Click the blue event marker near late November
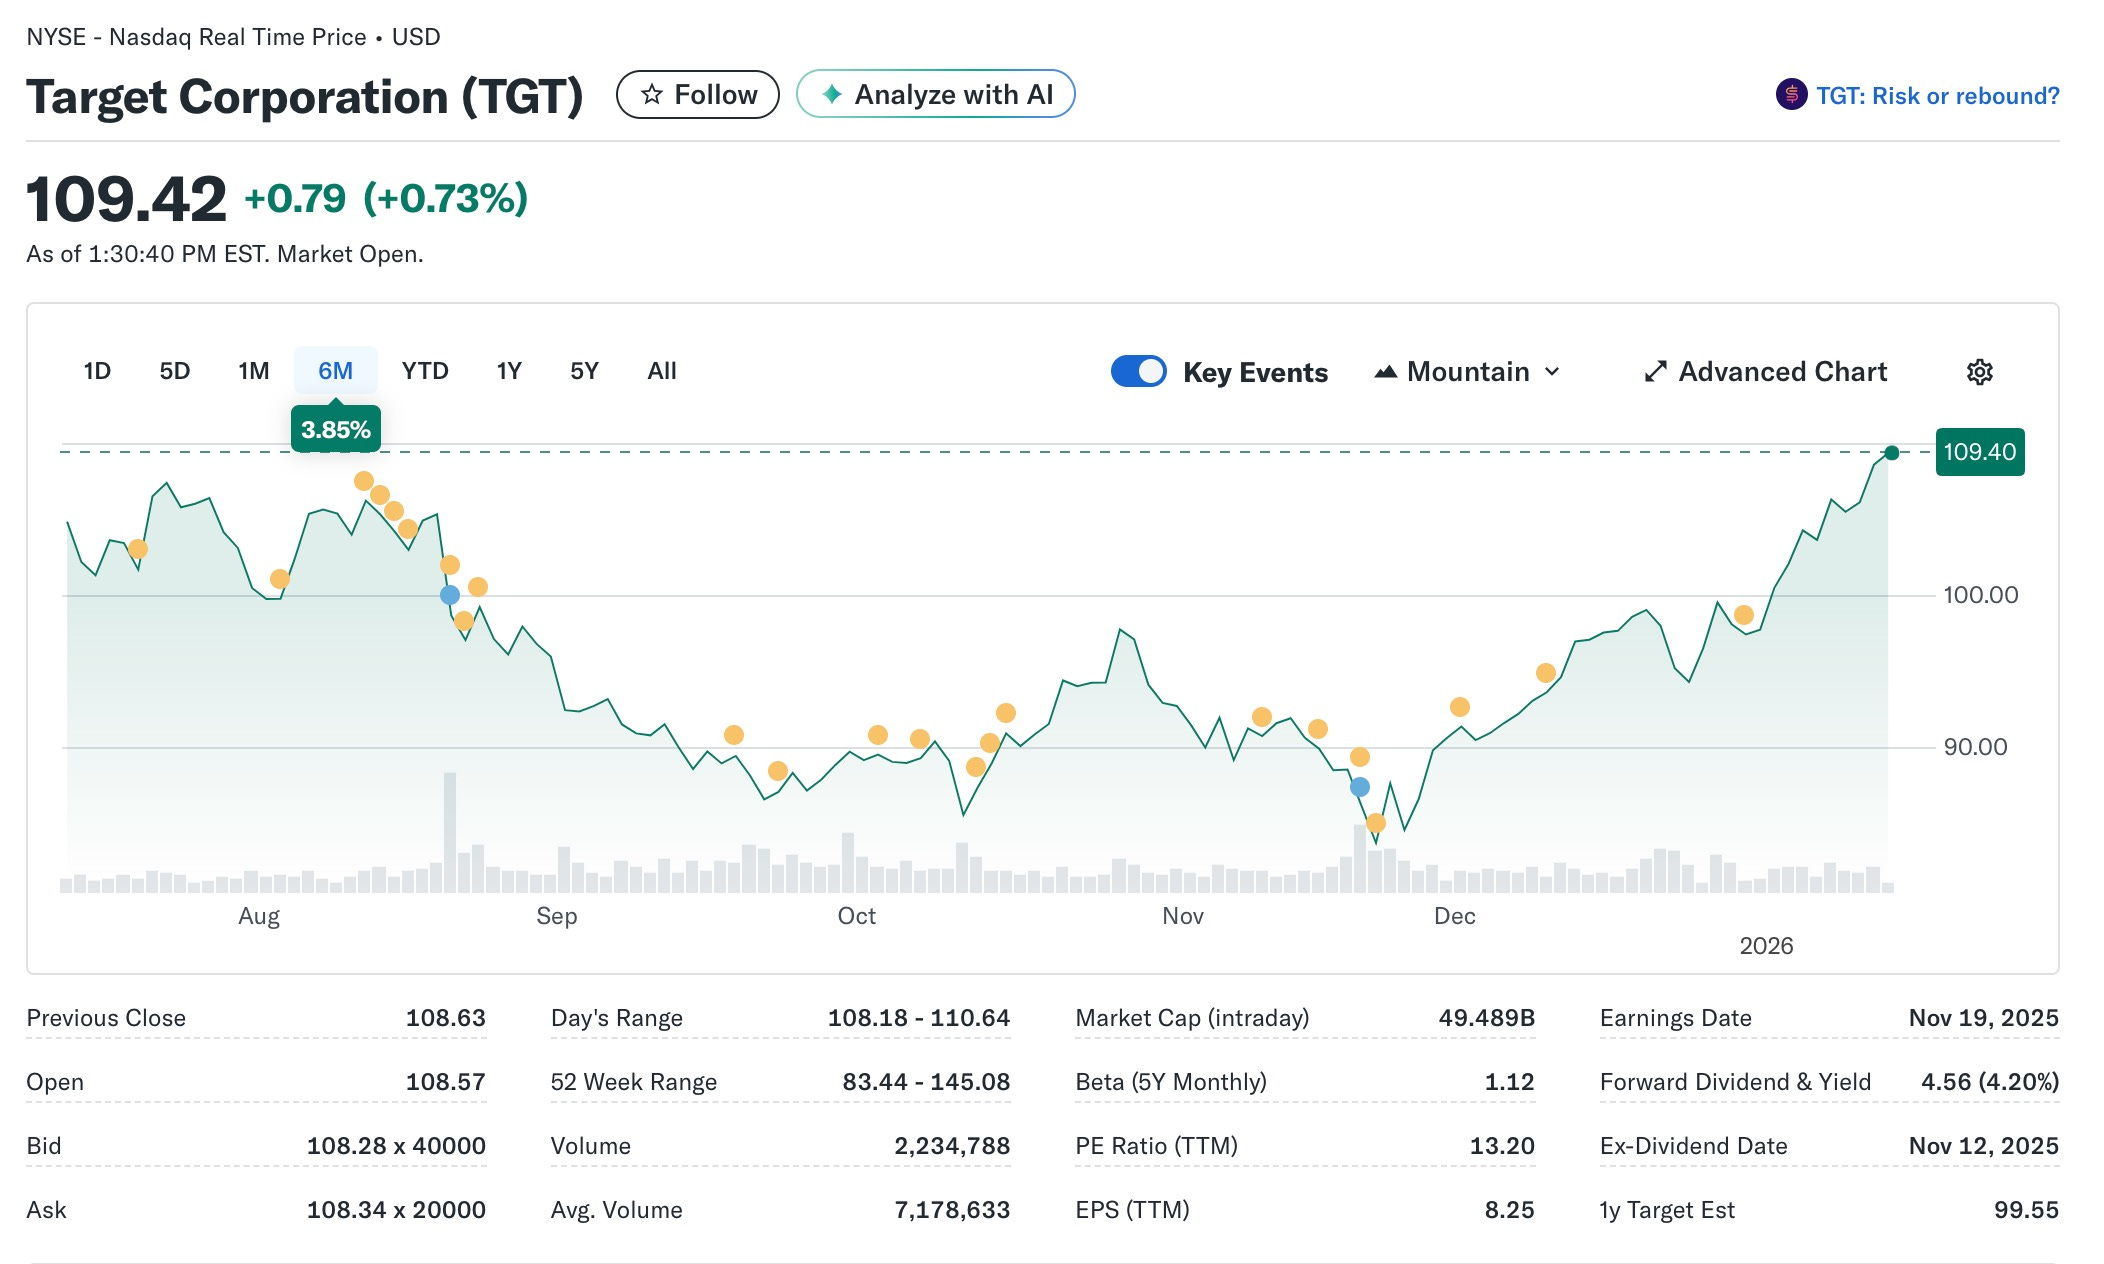Image resolution: width=2104 pixels, height=1264 pixels. [x=1360, y=788]
